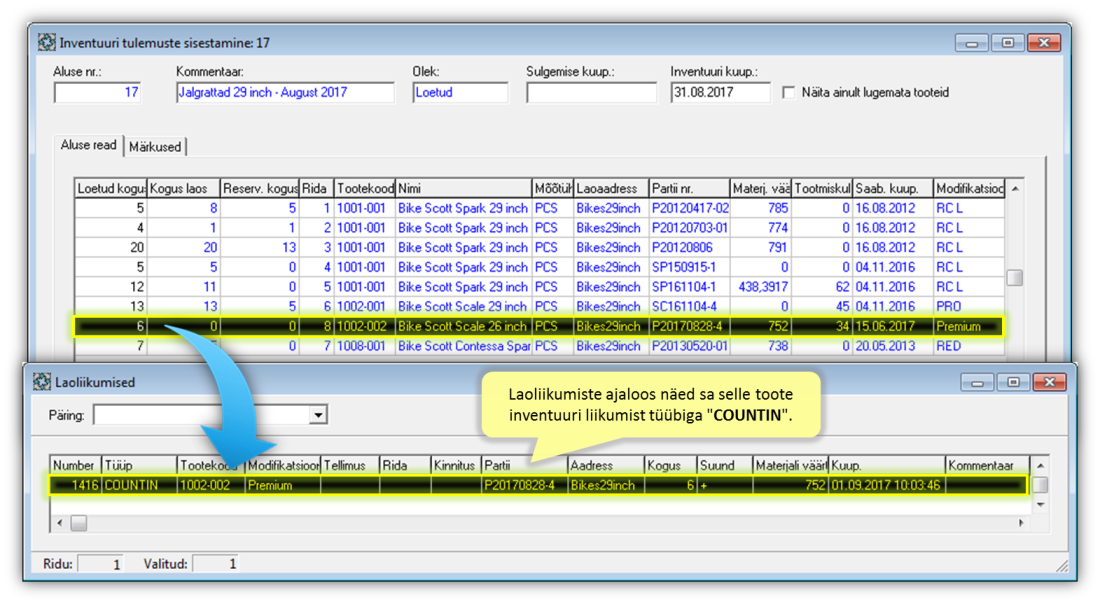Select batch cell P20120417-02

point(690,208)
